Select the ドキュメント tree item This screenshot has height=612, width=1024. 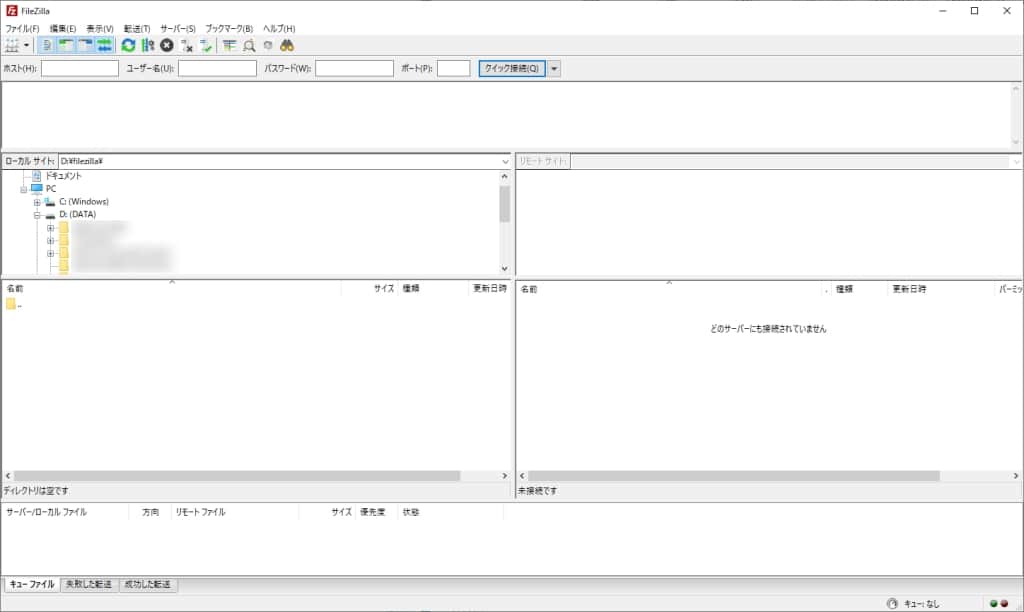63,176
